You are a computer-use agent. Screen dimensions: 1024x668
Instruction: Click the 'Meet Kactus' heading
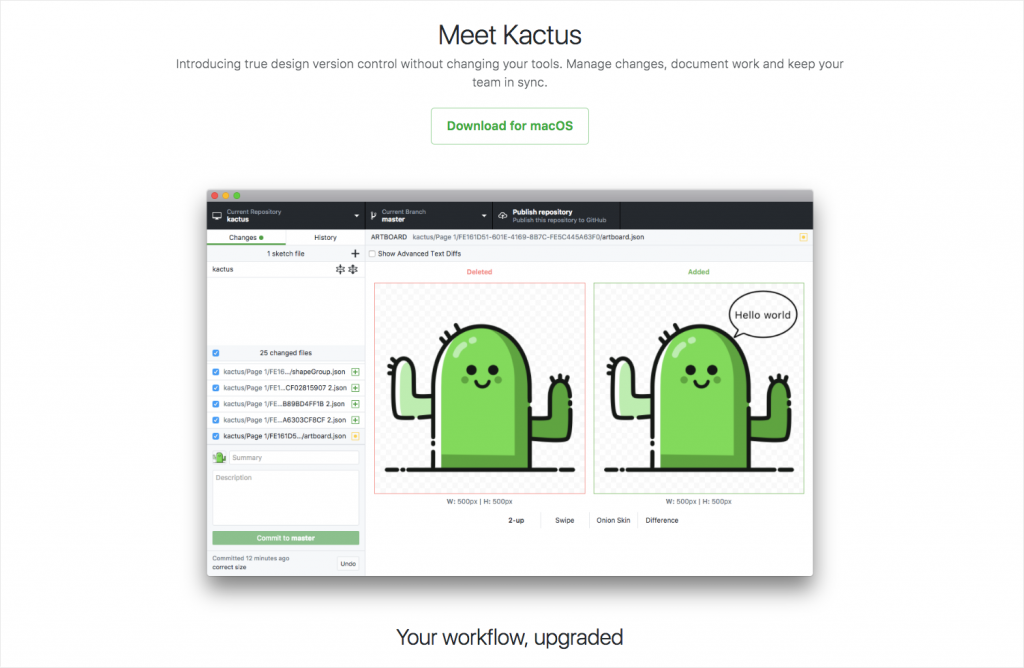pyautogui.click(x=509, y=35)
